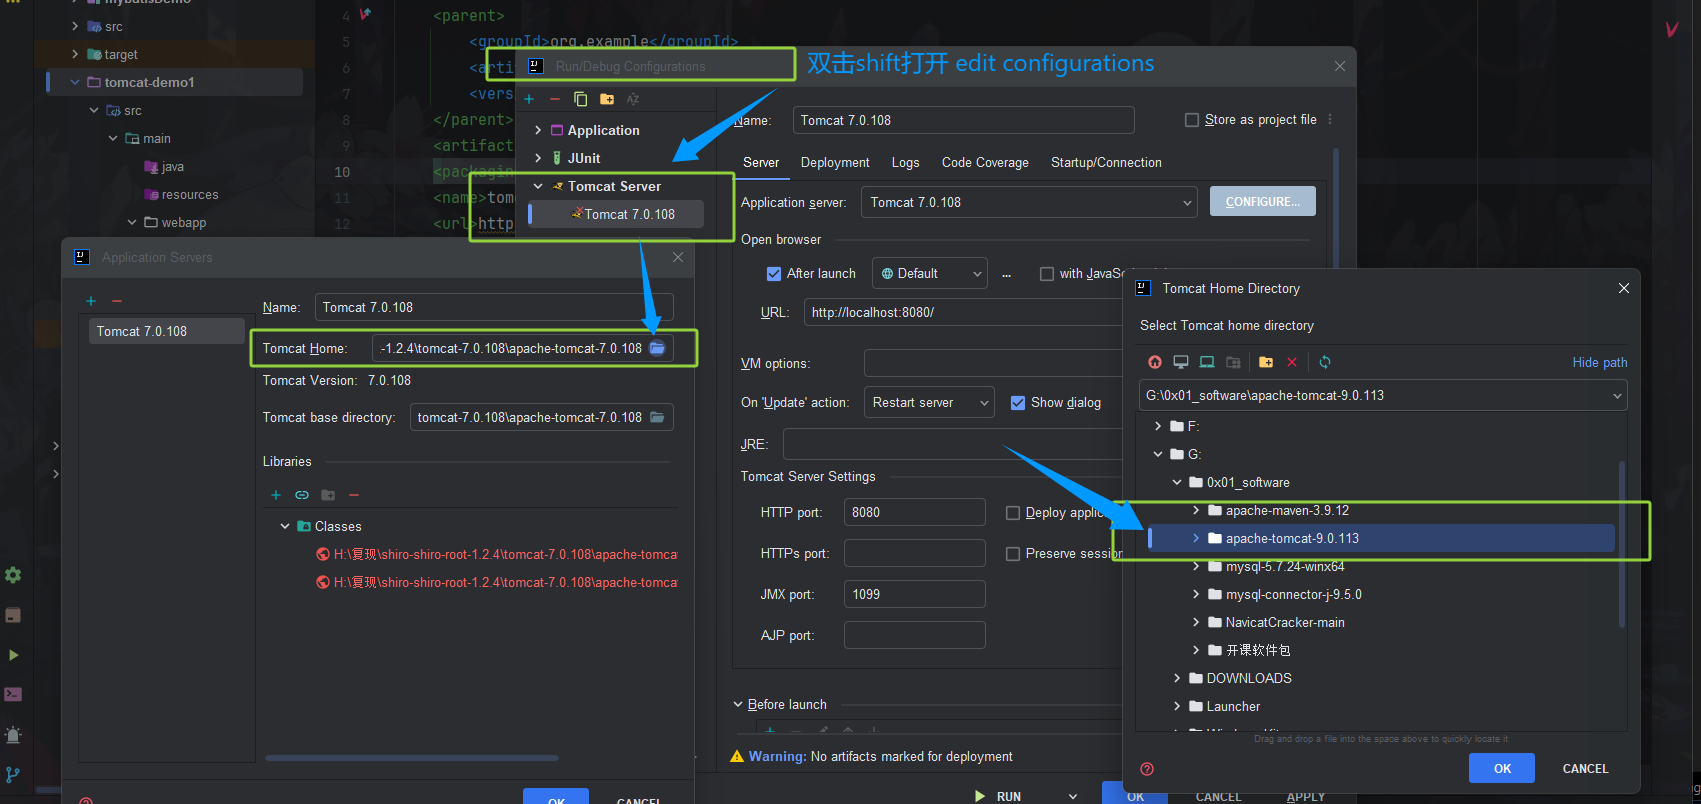Screen dimensions: 1701x804
Task: Click new folder icon in Tomcat Home Directory
Action: [1266, 362]
